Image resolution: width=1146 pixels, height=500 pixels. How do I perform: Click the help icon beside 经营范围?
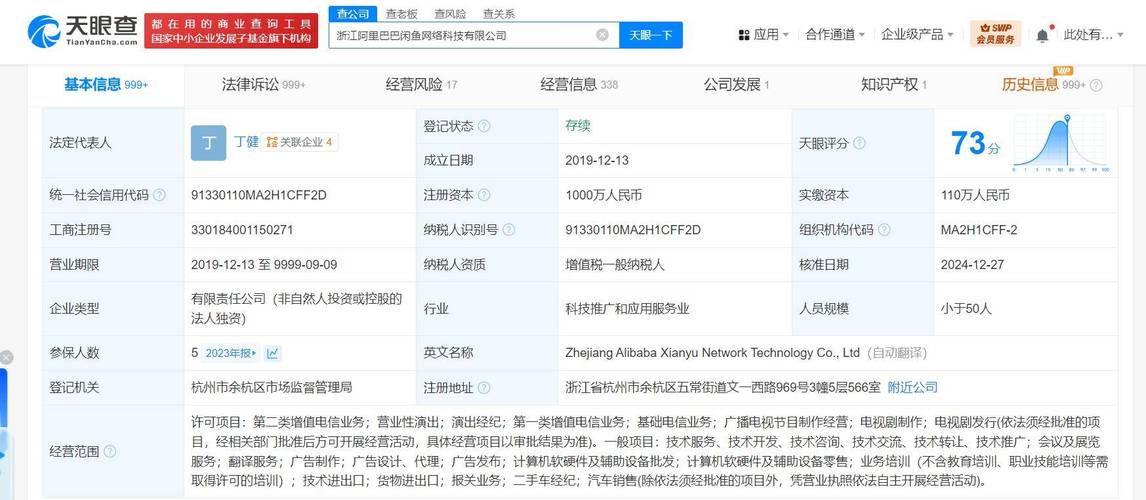pos(110,451)
